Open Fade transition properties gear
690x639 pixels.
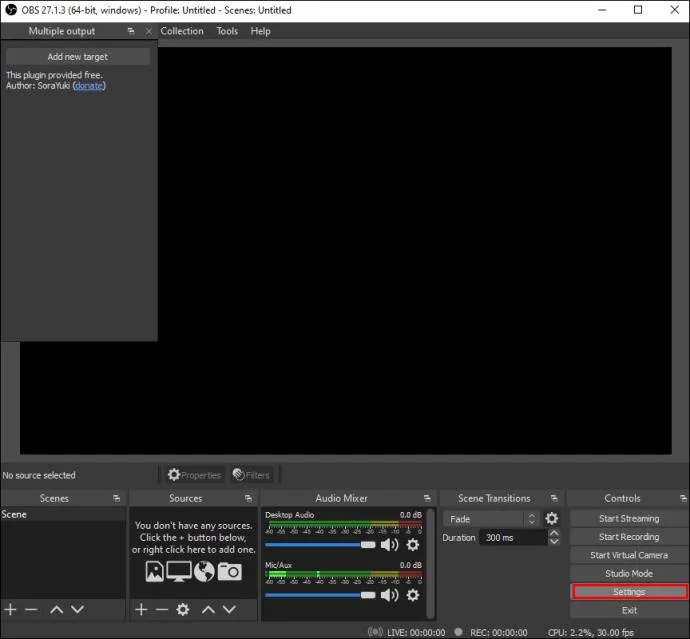552,518
